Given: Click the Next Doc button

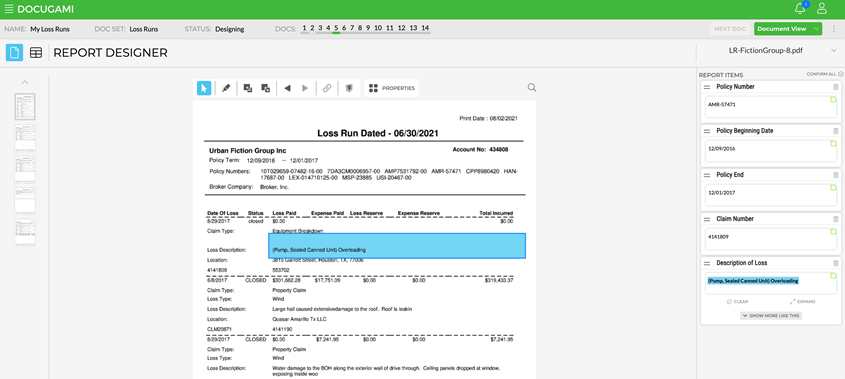Looking at the screenshot, I should 730,29.
